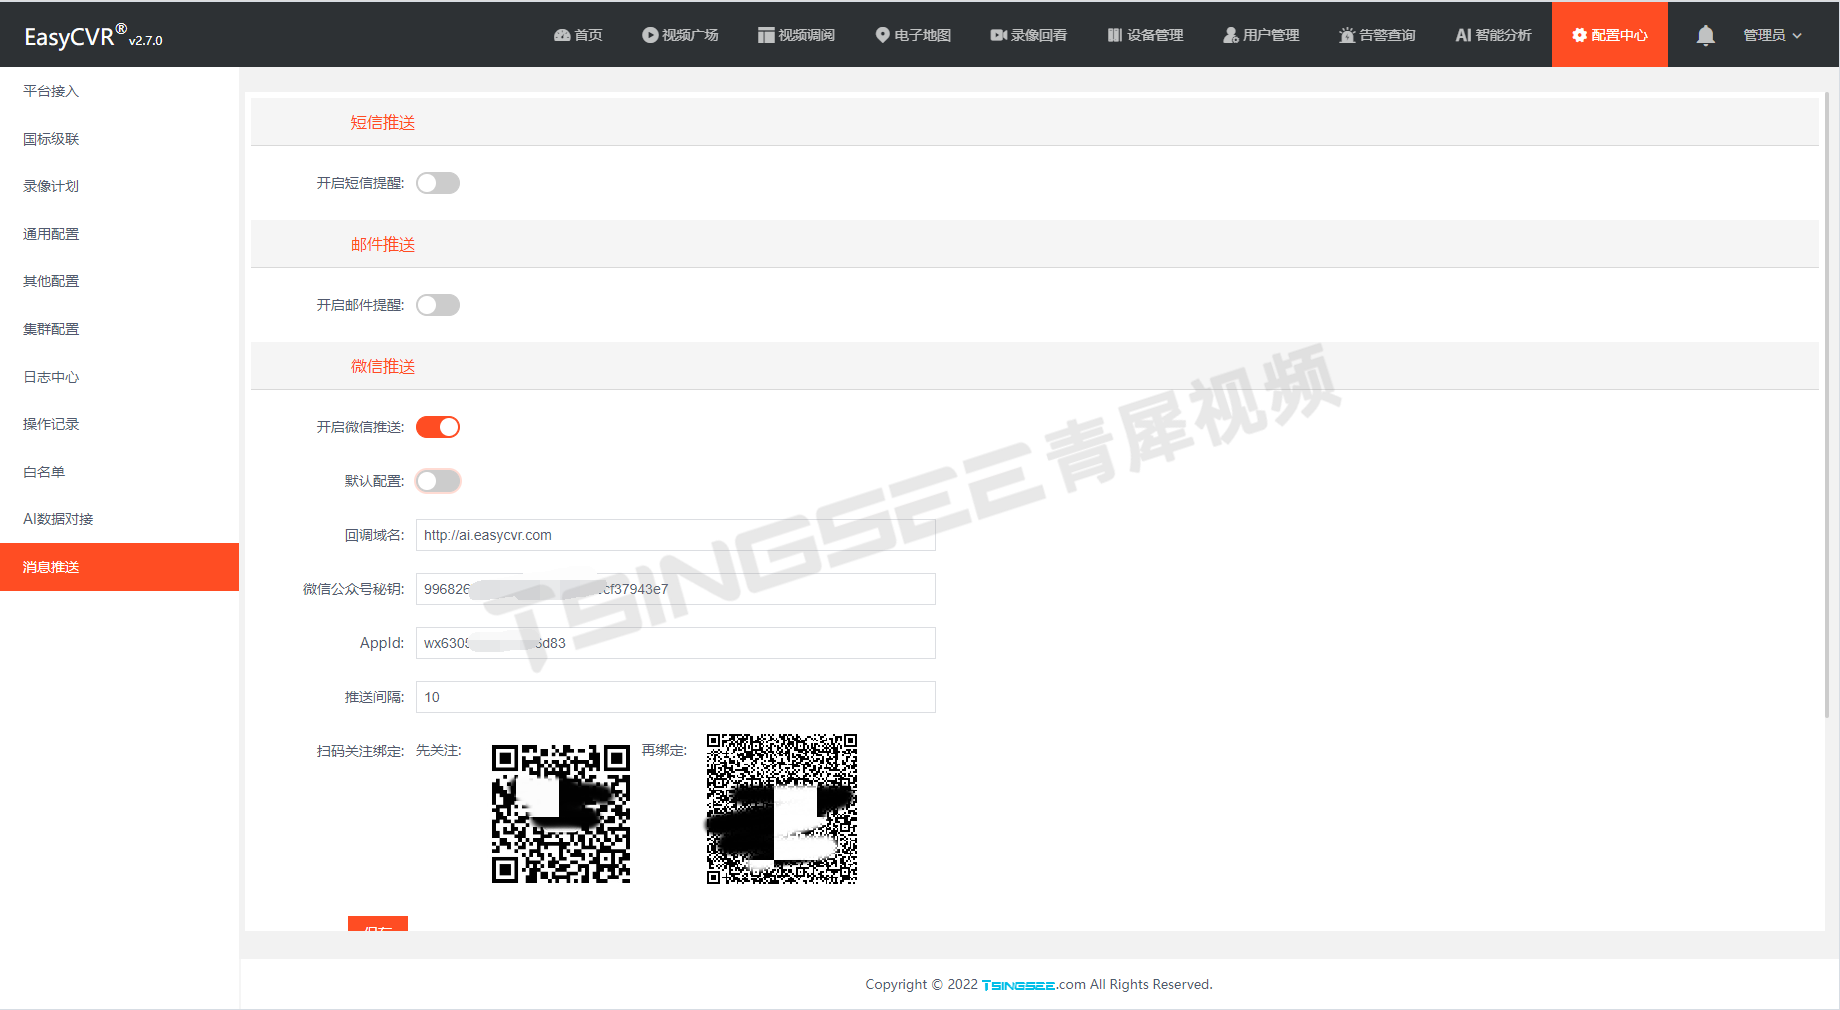Open 录像计划 in sidebar
This screenshot has width=1840, height=1010.
pos(119,186)
